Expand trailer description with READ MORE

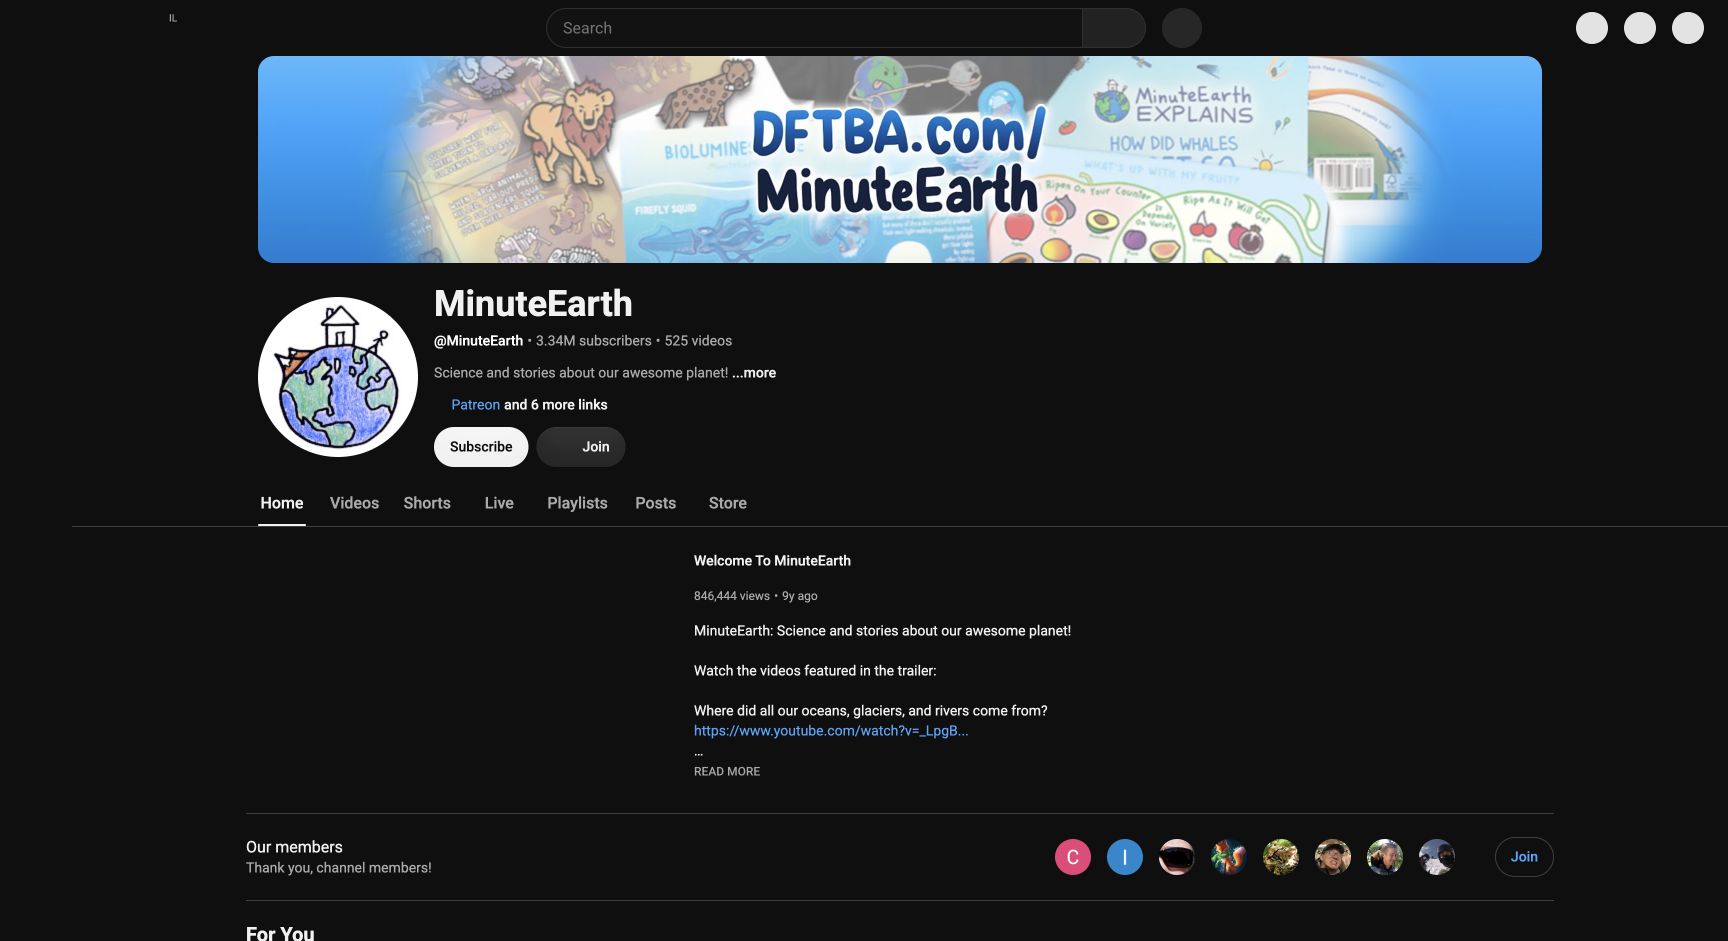(727, 772)
